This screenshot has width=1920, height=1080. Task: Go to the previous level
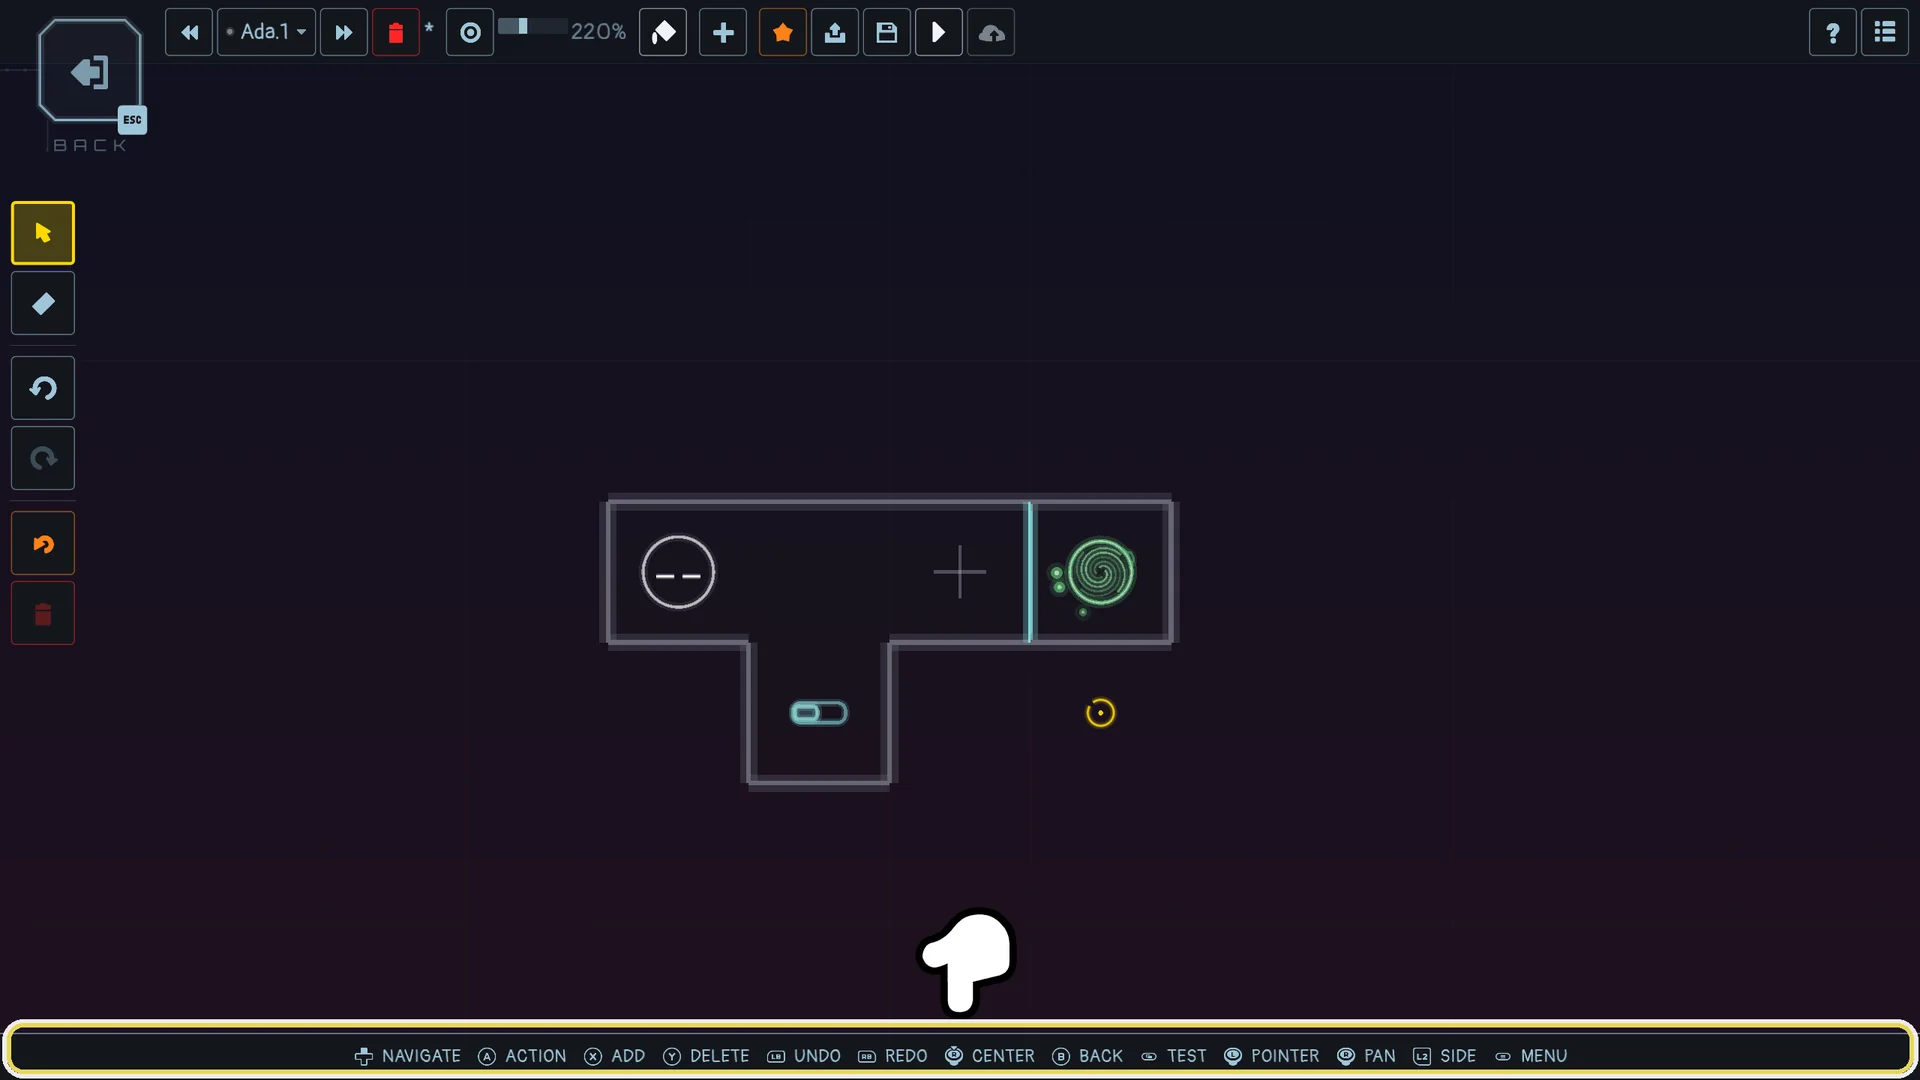(x=189, y=33)
